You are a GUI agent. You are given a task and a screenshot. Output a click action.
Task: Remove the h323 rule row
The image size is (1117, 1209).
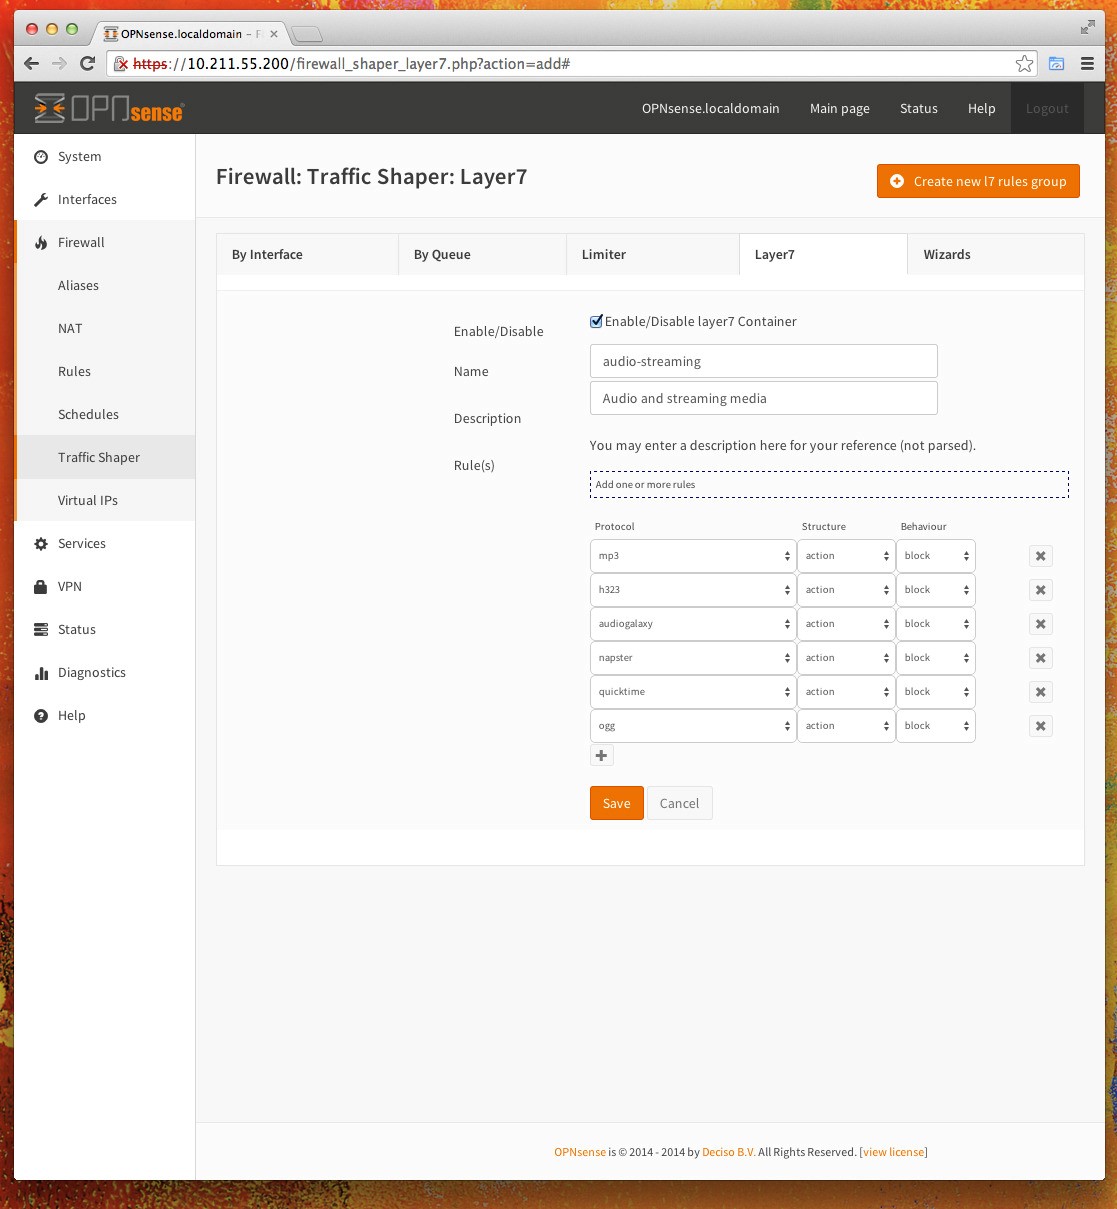point(1040,590)
